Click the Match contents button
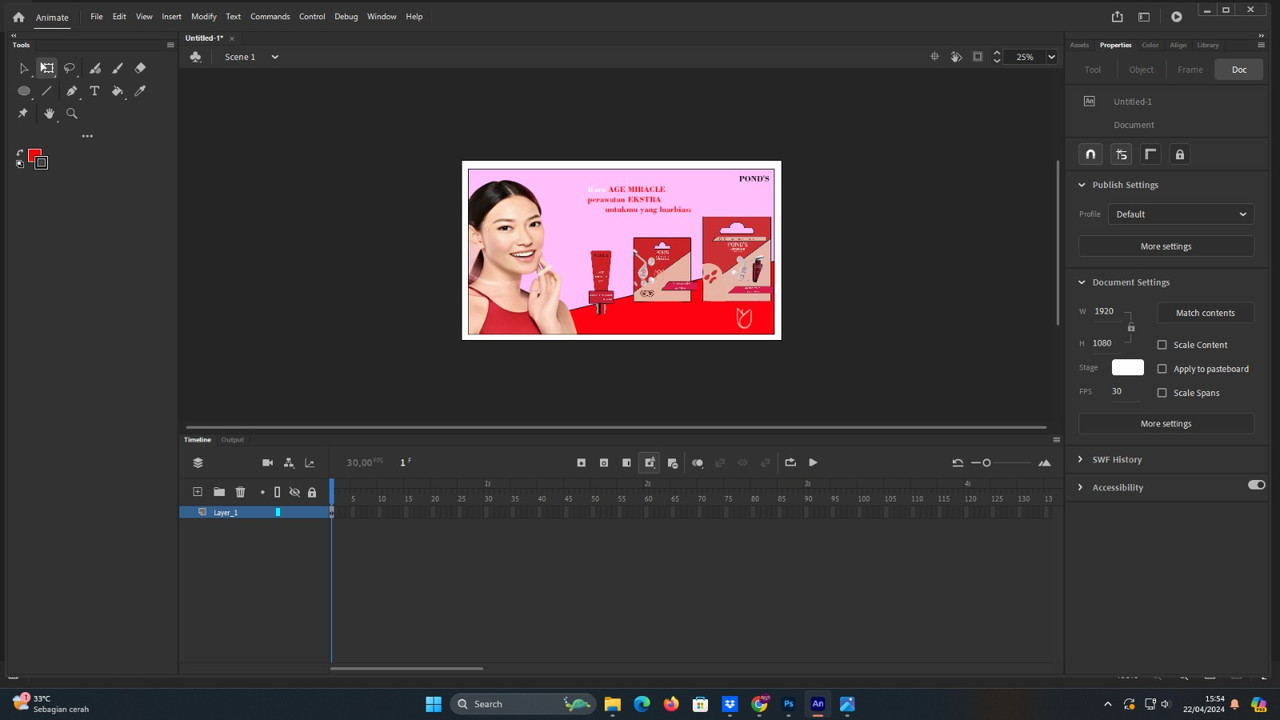The height and width of the screenshot is (720, 1280). (x=1205, y=313)
